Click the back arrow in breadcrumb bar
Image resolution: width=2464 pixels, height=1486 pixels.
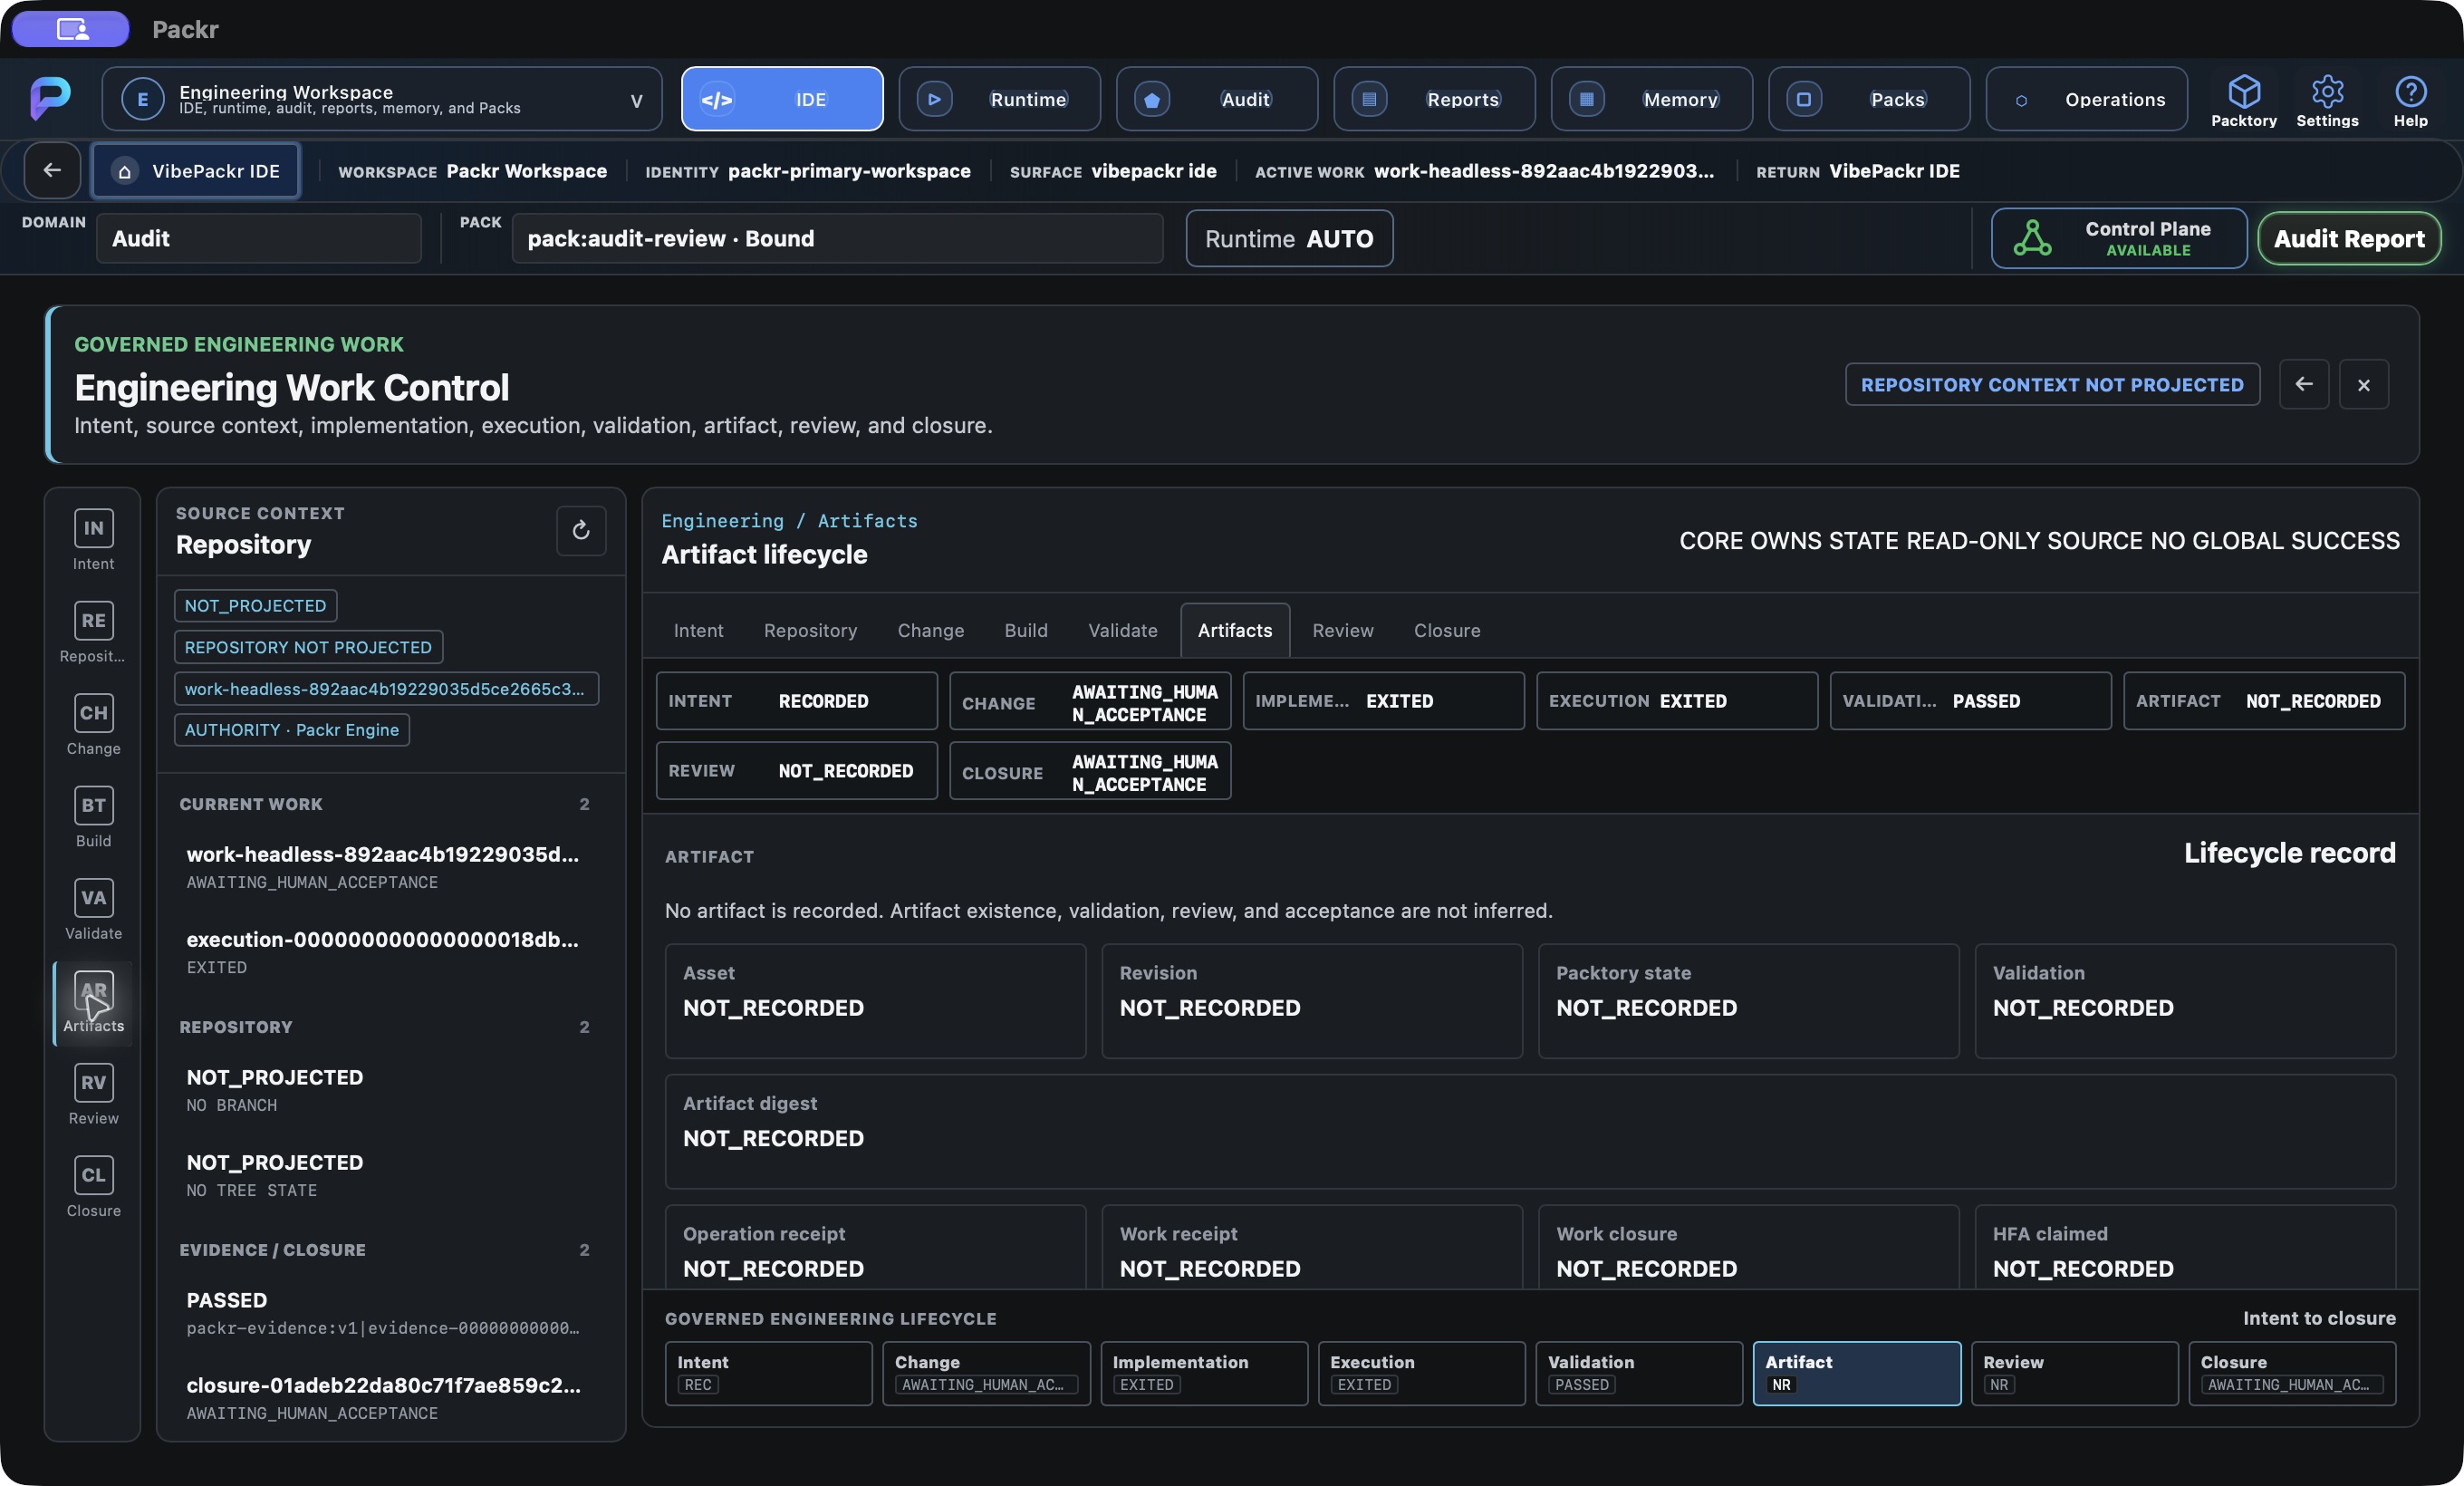[52, 171]
